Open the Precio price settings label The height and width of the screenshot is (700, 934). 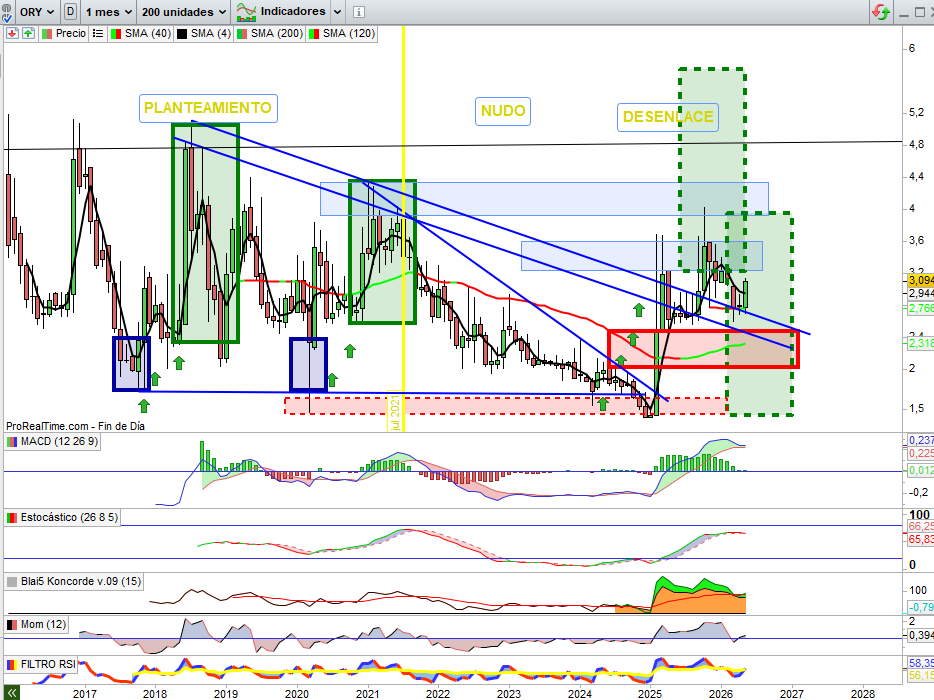(x=64, y=33)
